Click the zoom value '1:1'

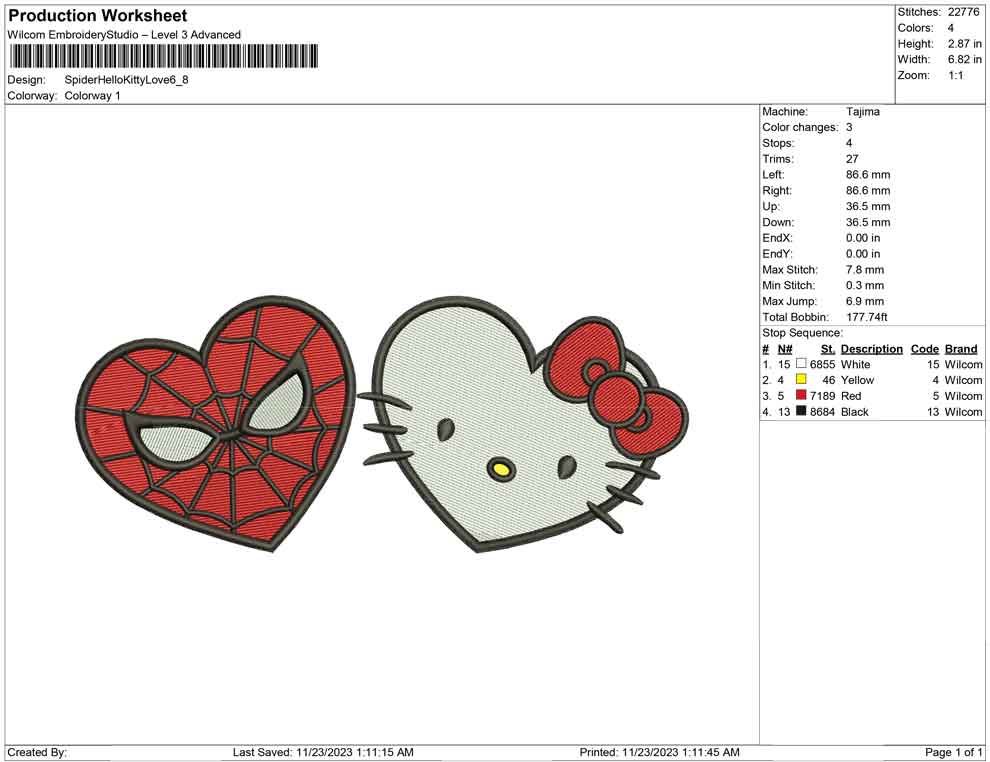pos(956,75)
